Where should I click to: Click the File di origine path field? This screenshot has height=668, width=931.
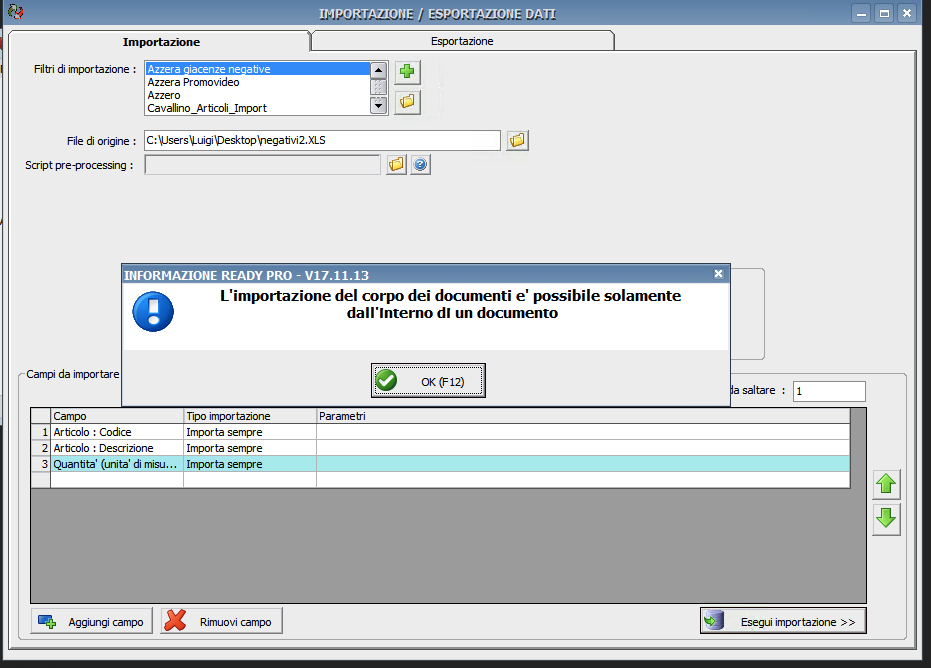click(x=322, y=140)
